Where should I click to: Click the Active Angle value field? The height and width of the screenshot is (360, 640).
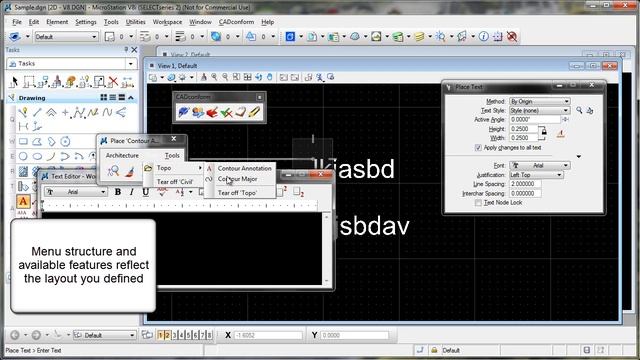[535, 120]
